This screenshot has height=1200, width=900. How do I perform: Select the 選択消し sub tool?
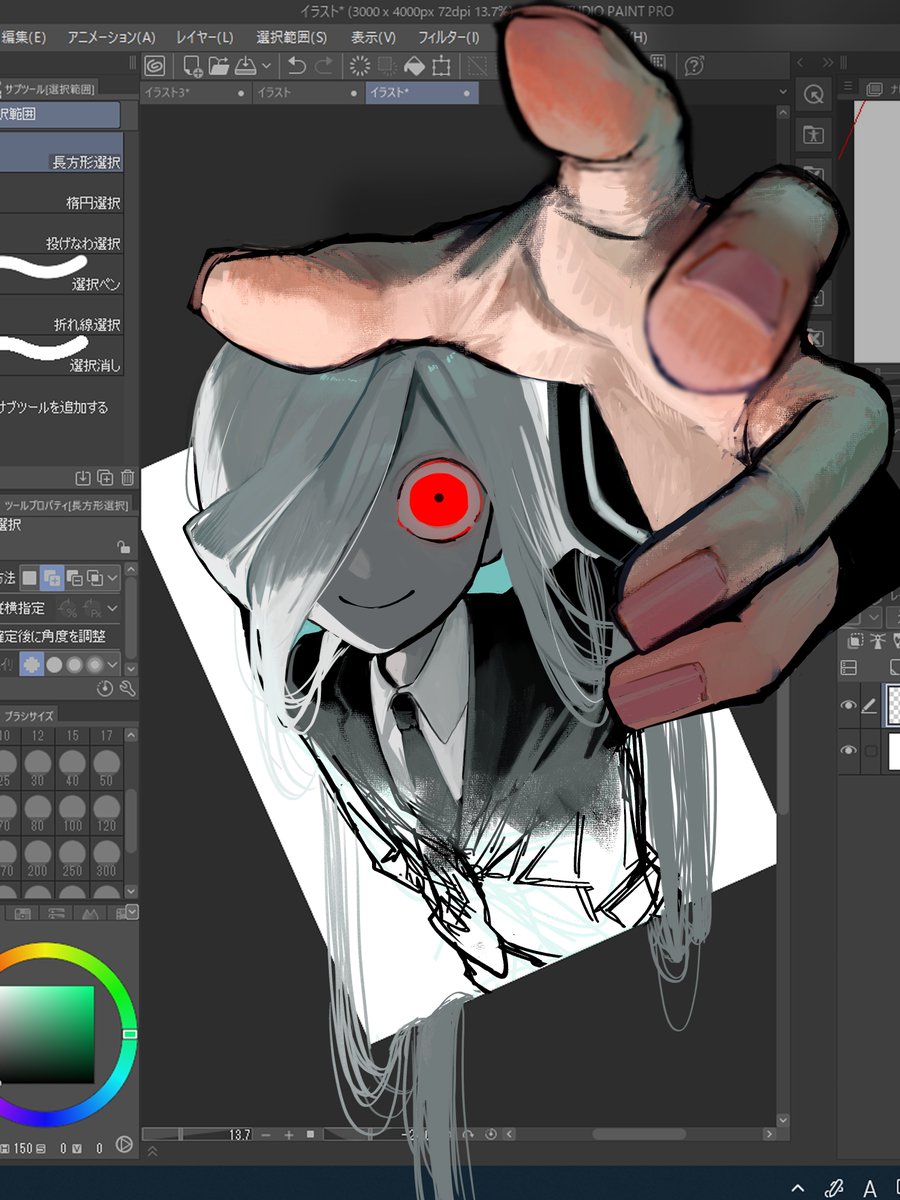[x=61, y=356]
